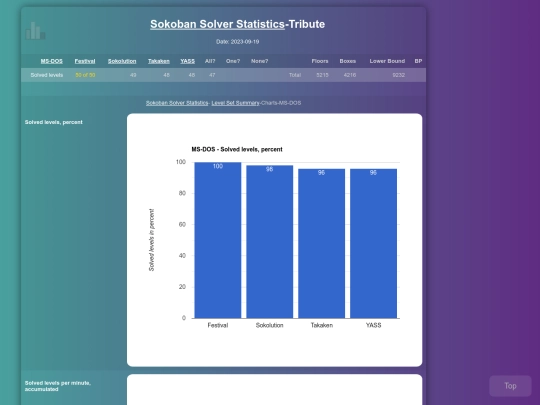The width and height of the screenshot is (540, 405).
Task: Open the Sokolution solver header link
Action: 122,61
